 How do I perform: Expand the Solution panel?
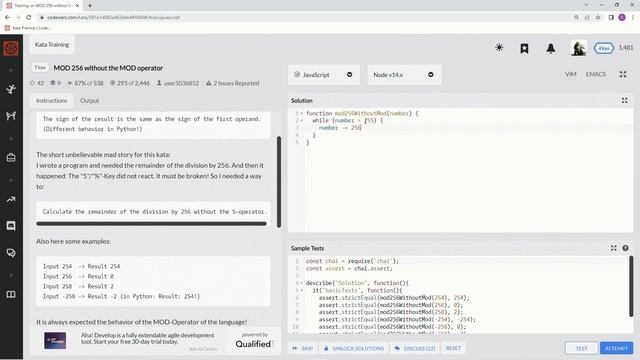[624, 100]
